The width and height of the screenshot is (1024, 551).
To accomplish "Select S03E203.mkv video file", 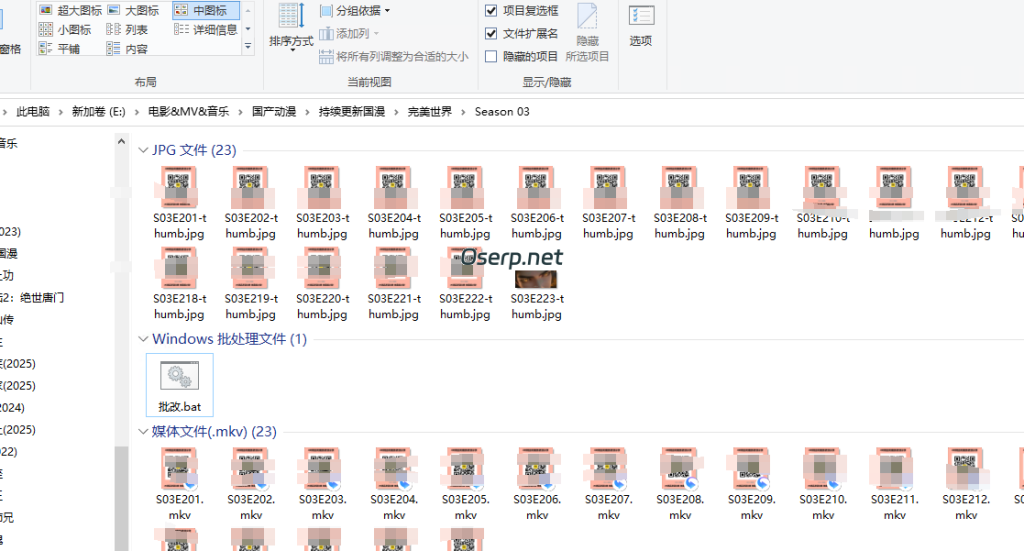I will (x=323, y=484).
